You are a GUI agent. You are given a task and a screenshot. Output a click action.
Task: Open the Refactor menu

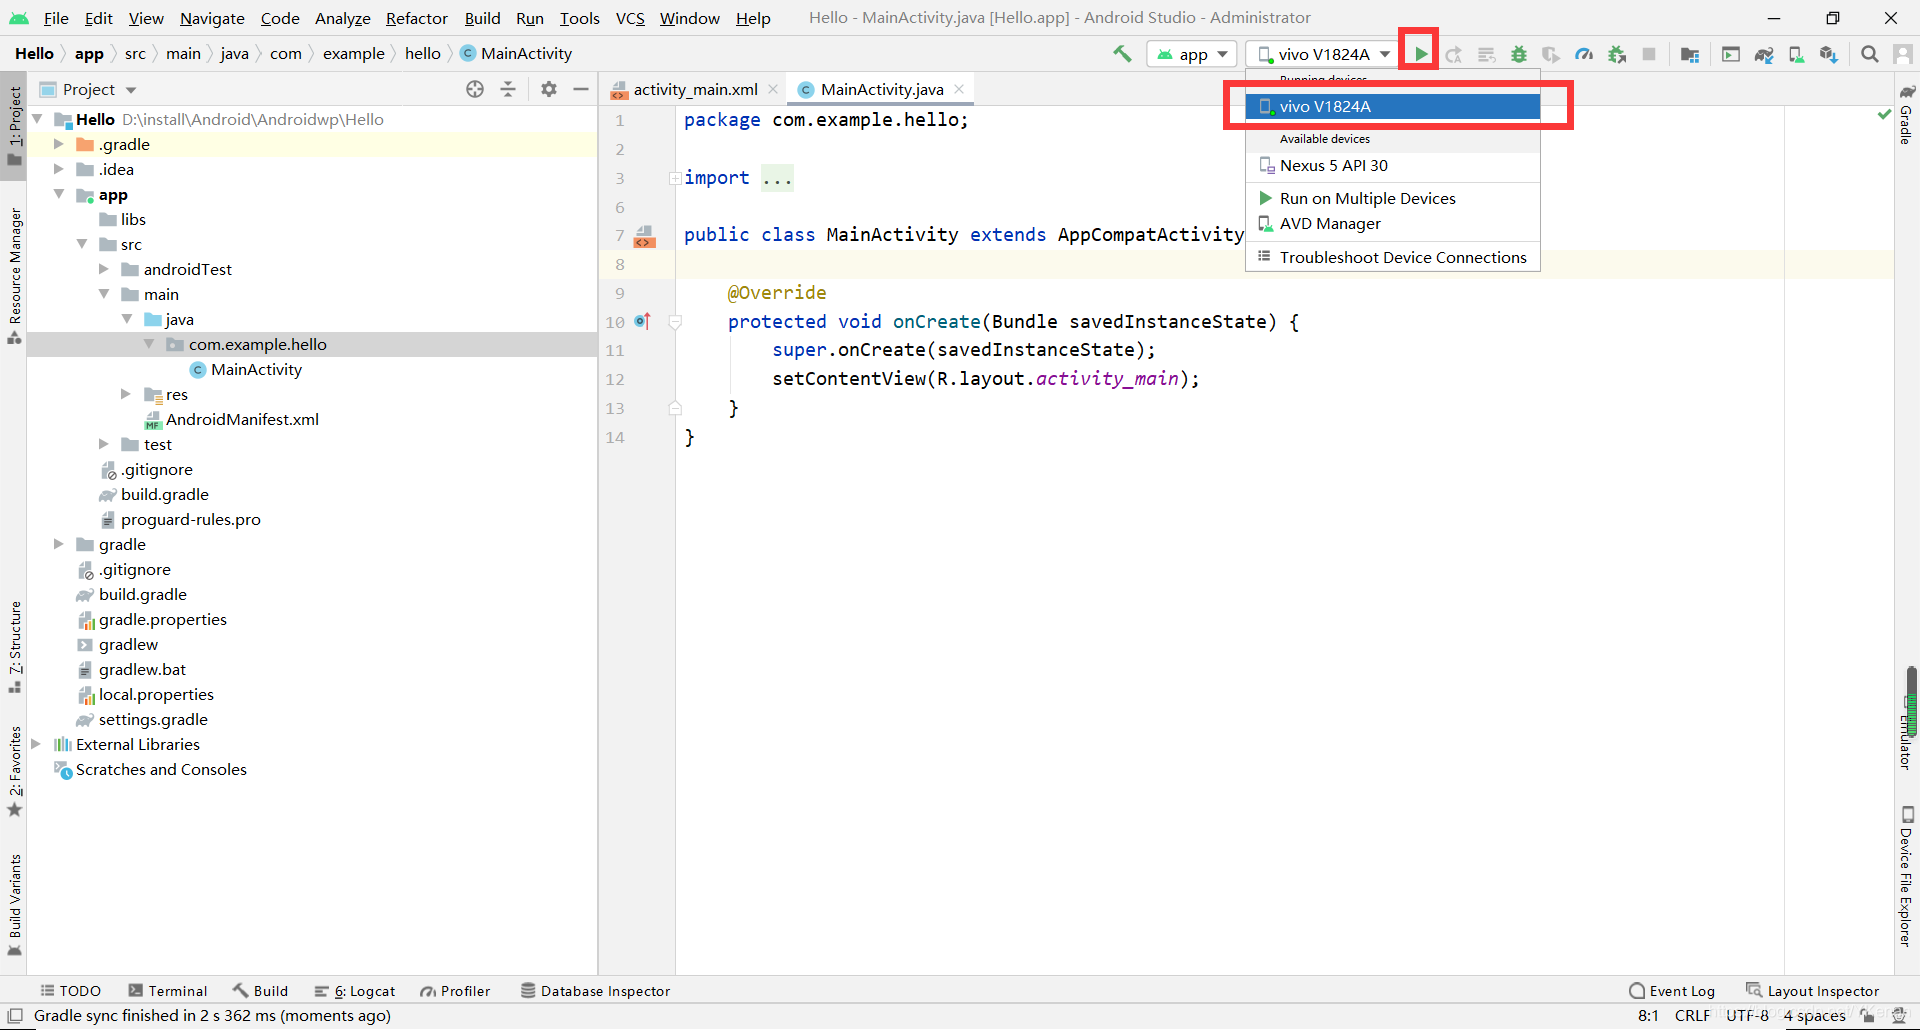pos(417,18)
